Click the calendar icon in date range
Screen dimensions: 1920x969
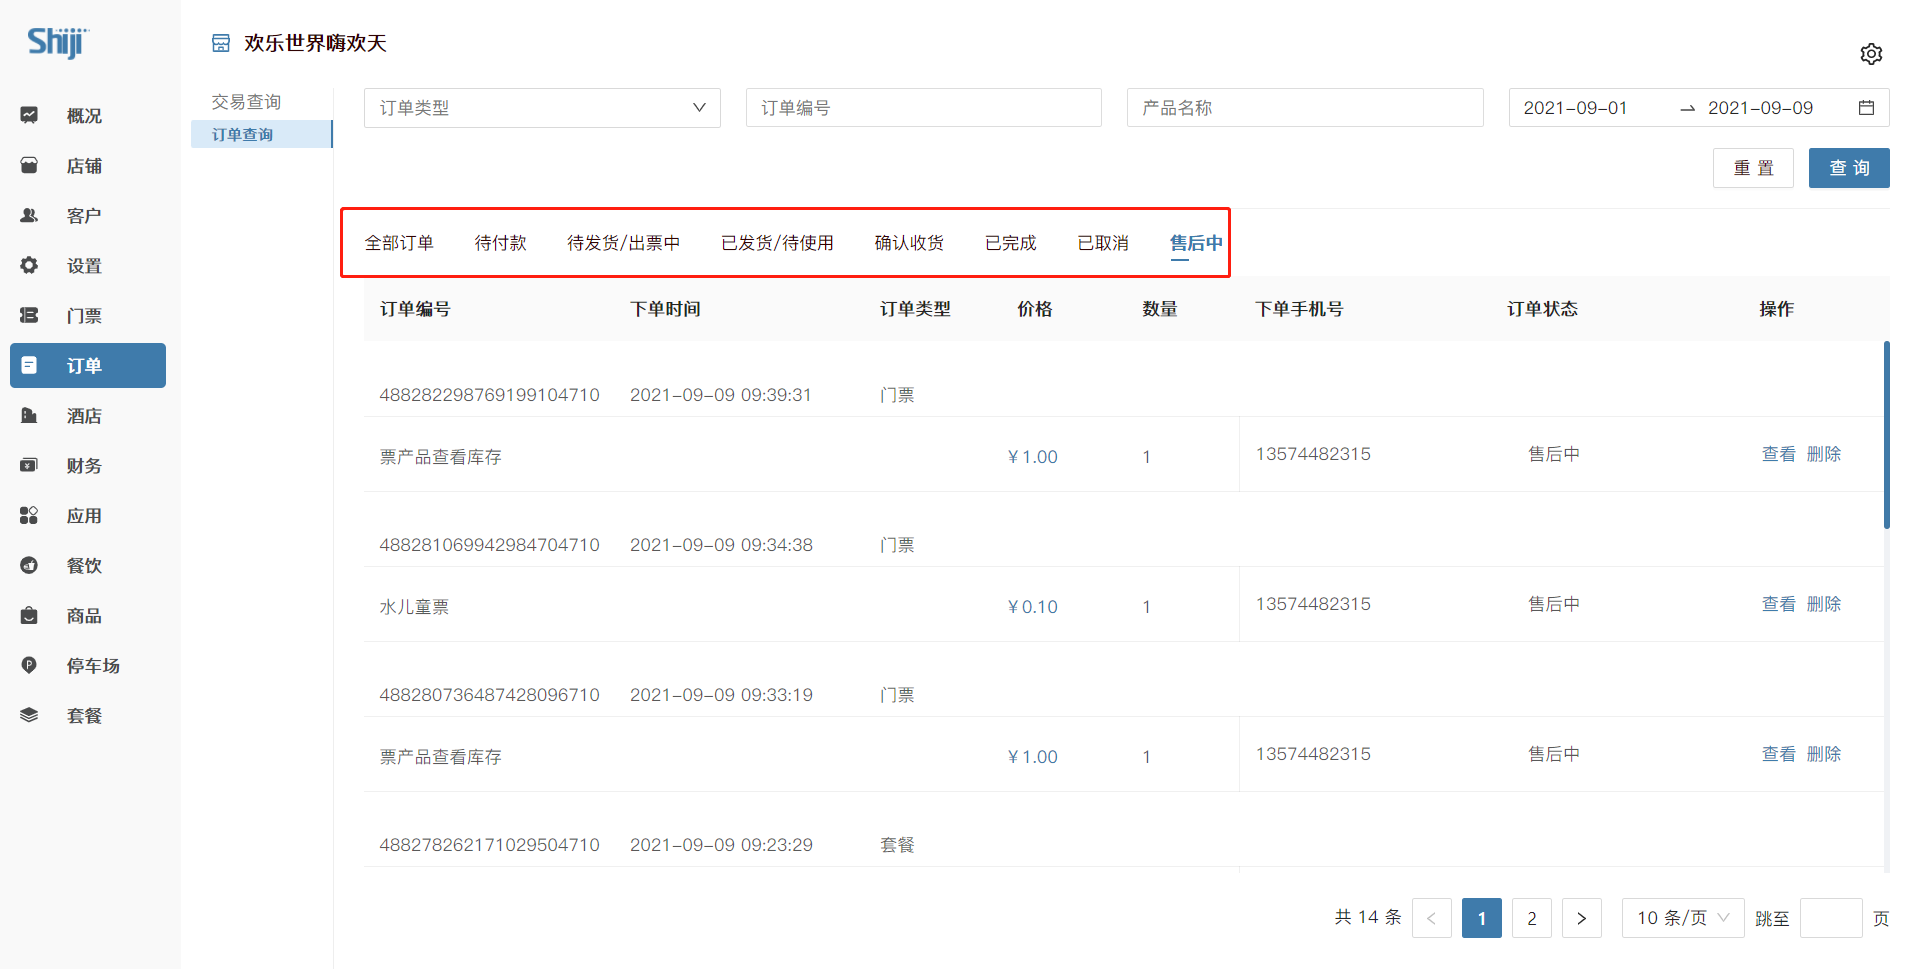[1866, 108]
